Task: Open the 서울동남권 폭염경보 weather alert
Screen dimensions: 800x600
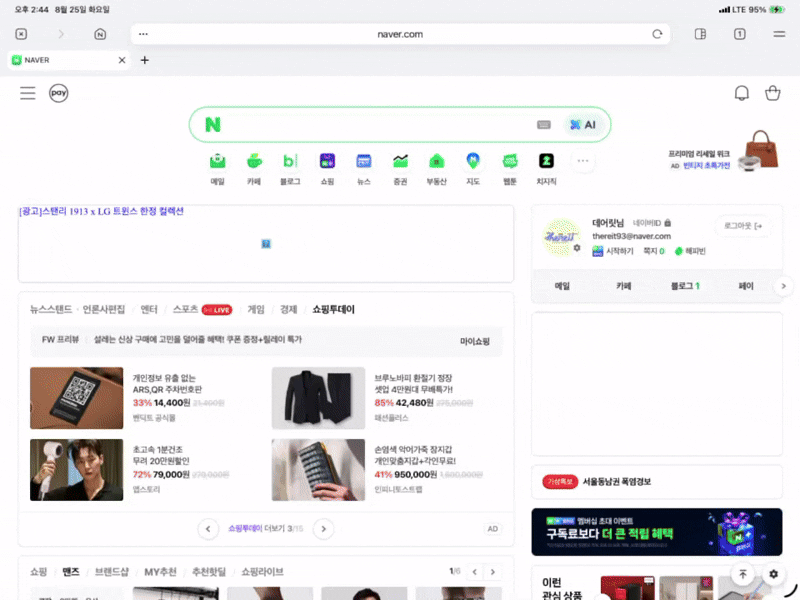Action: (x=617, y=482)
